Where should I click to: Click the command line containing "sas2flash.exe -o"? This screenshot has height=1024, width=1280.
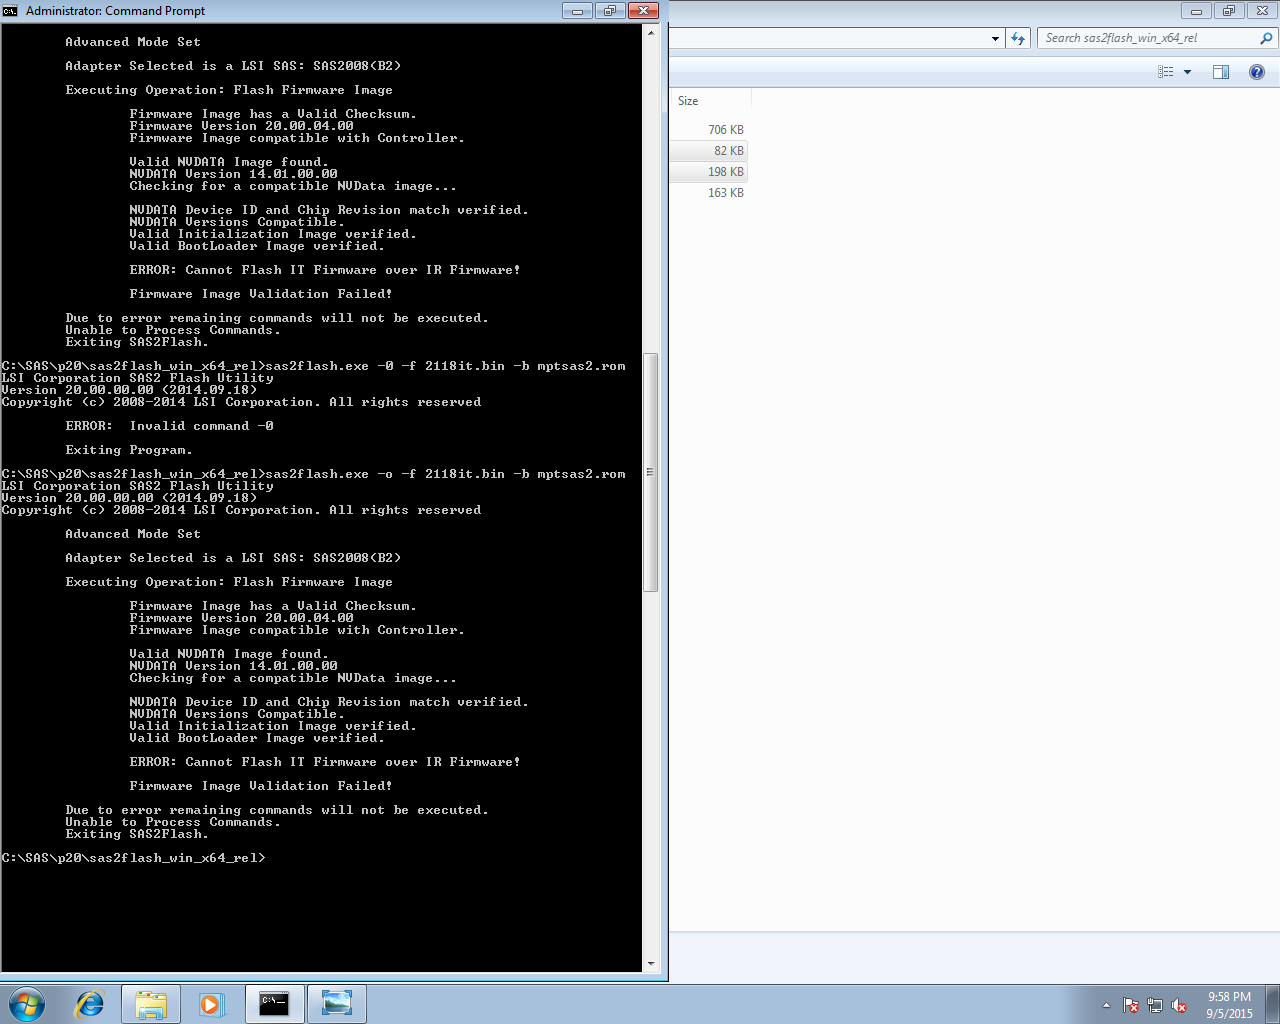[314, 474]
